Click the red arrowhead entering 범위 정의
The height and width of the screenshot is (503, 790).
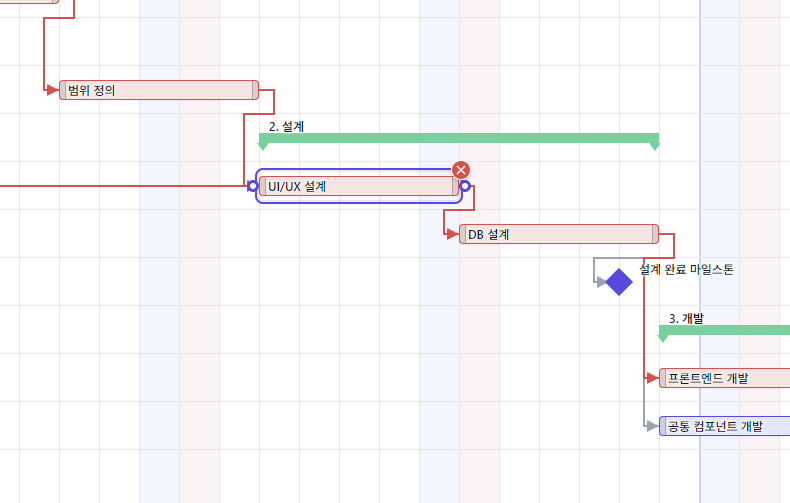point(52,90)
